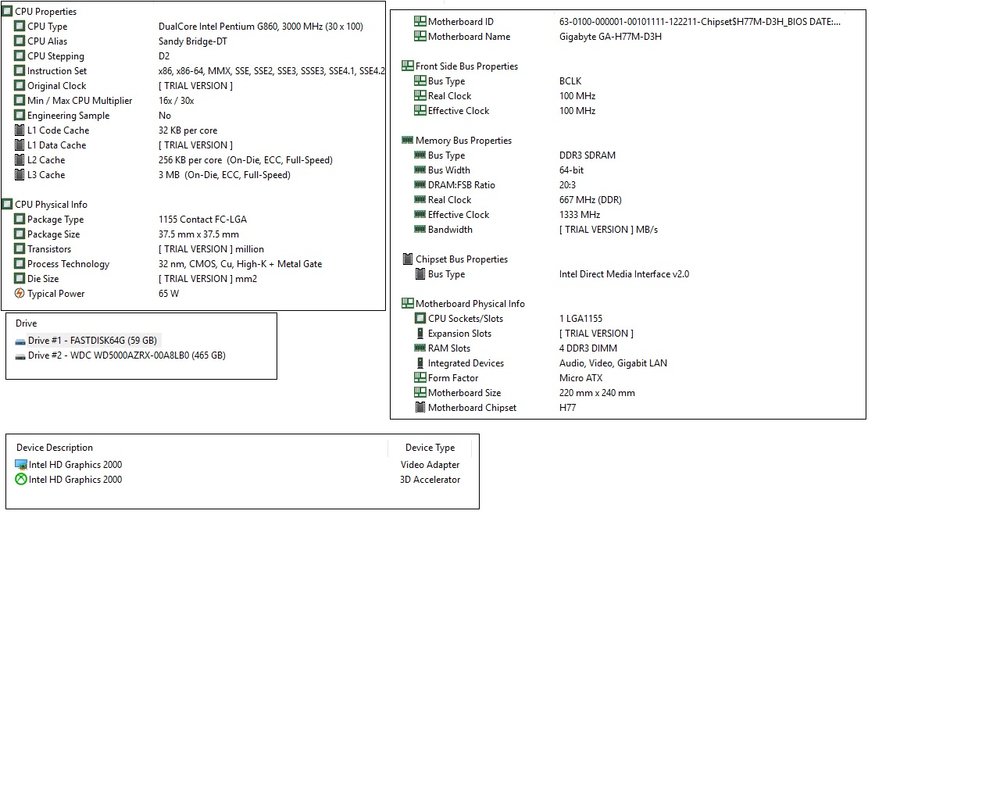1000x800 pixels.
Task: Click the Transistors label
Action: tap(49, 249)
